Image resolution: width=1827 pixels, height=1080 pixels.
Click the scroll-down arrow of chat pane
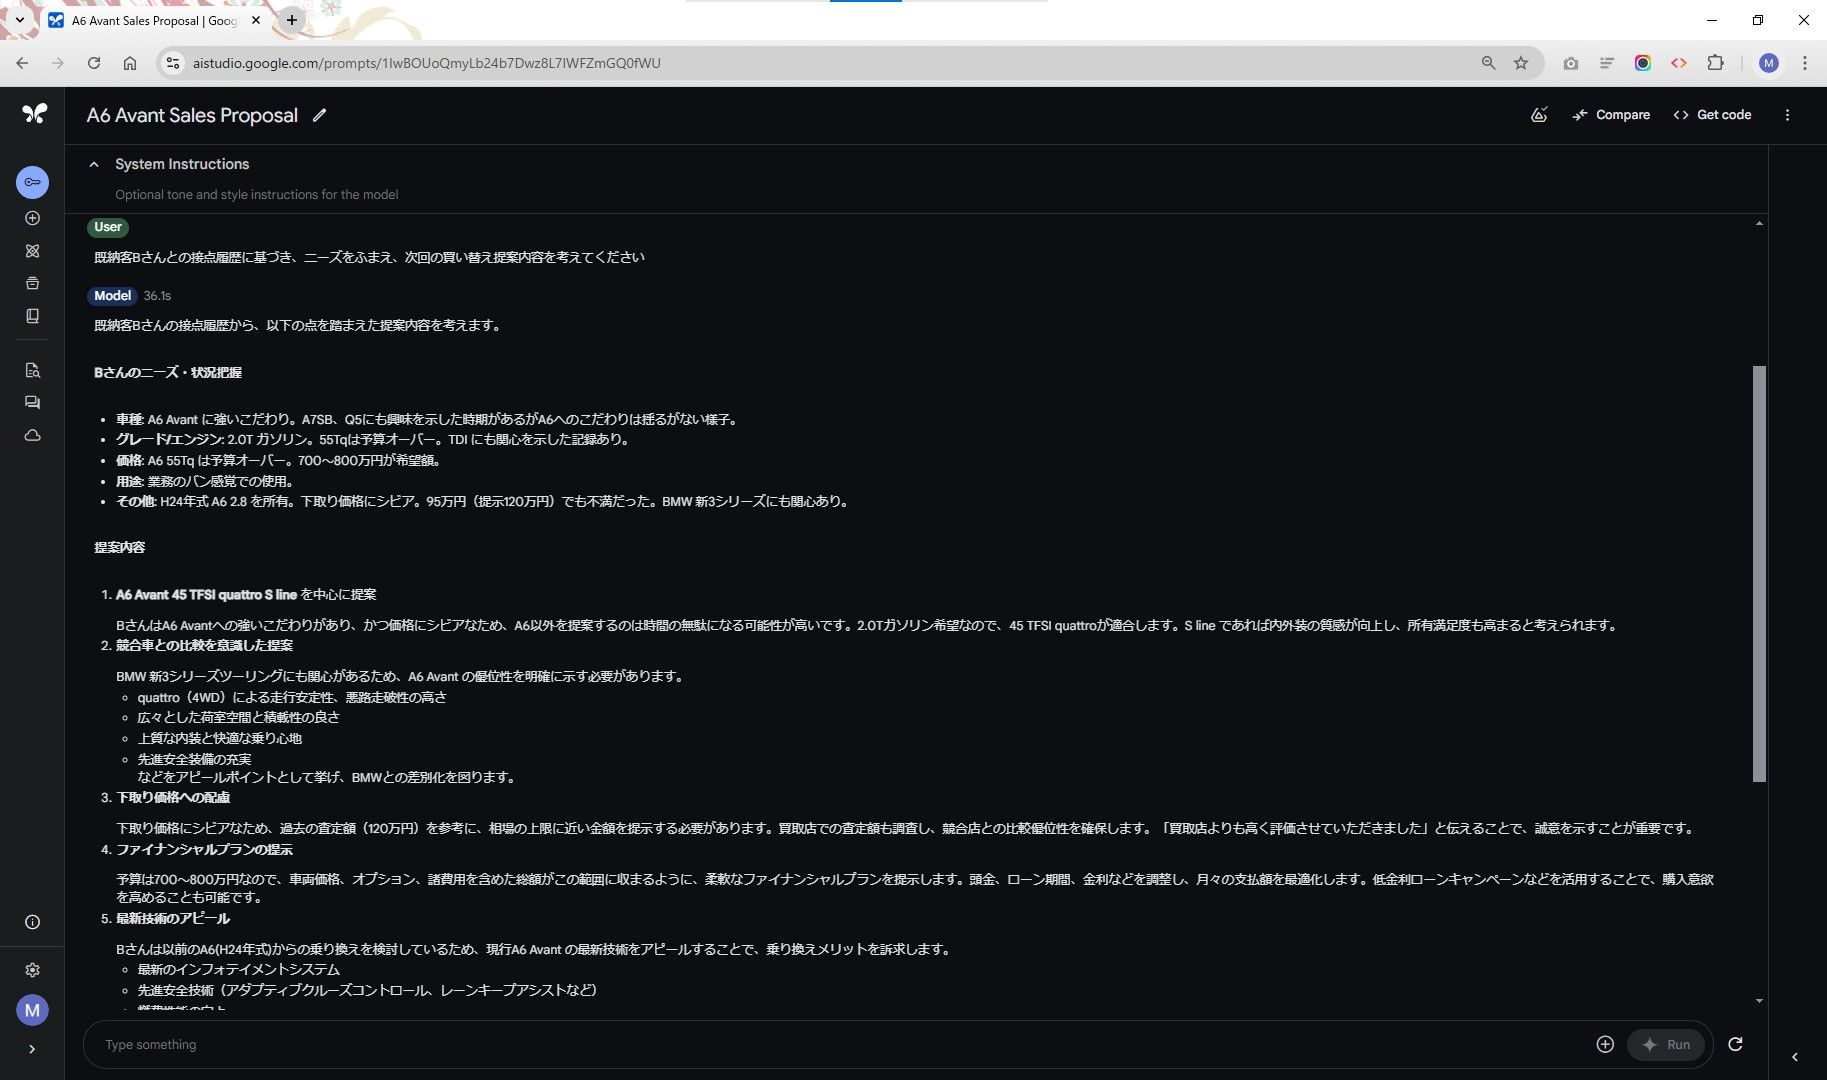(1759, 1000)
